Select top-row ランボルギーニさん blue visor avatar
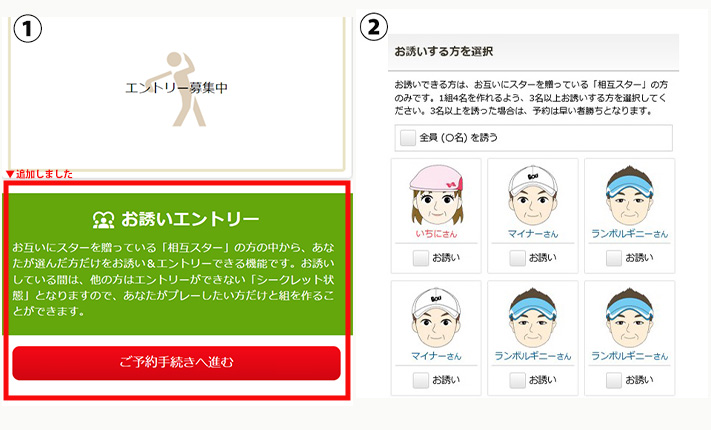711x430 pixels. pyautogui.click(x=629, y=195)
